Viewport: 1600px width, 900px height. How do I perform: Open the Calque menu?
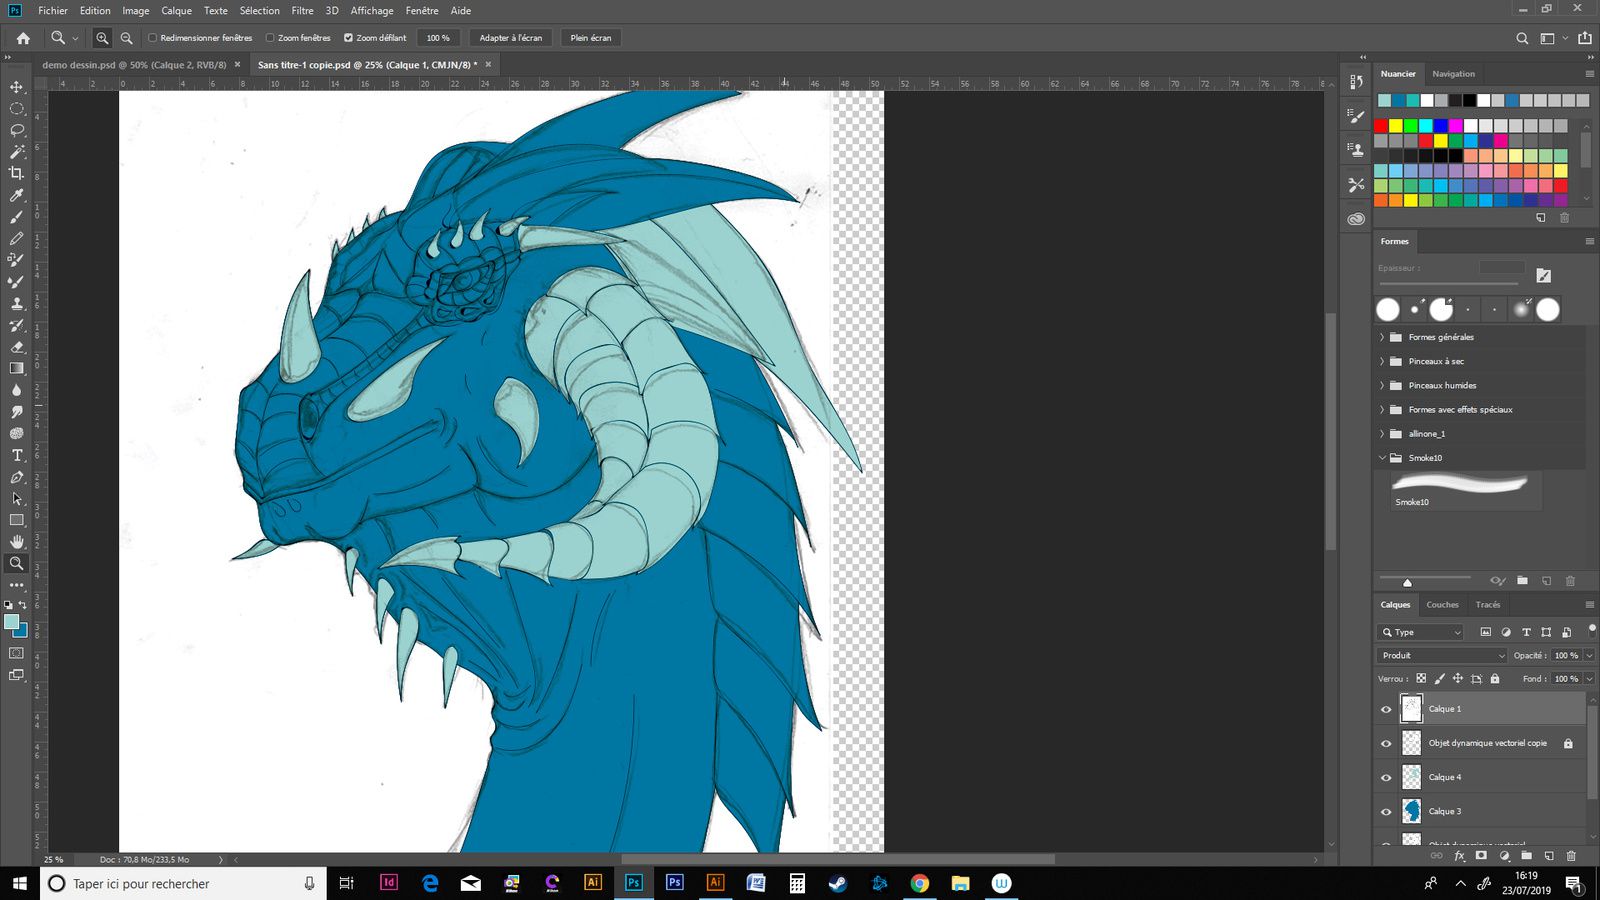coord(176,10)
